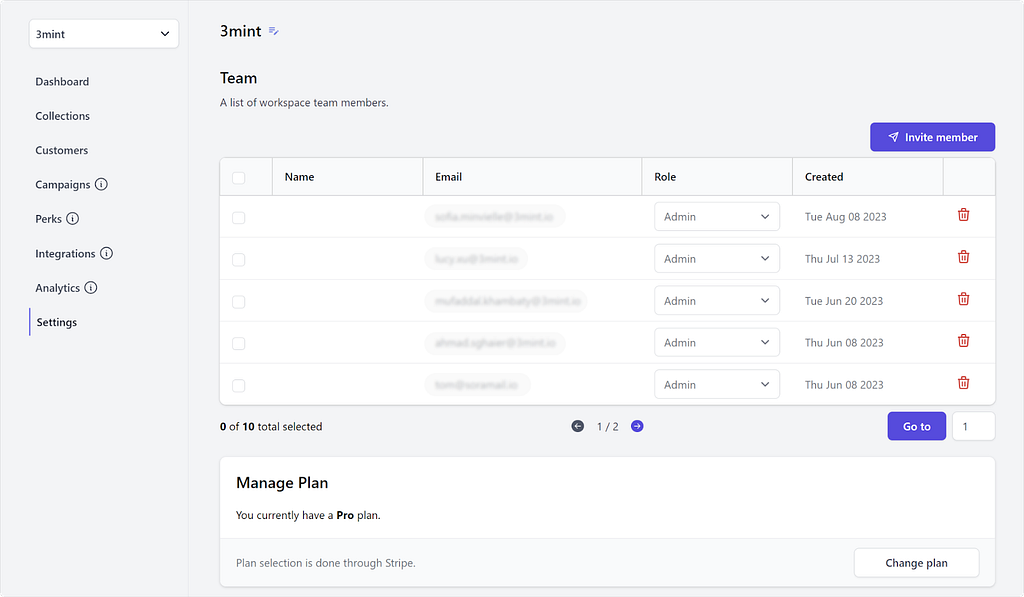
Task: Click the Change plan button
Action: pos(916,563)
